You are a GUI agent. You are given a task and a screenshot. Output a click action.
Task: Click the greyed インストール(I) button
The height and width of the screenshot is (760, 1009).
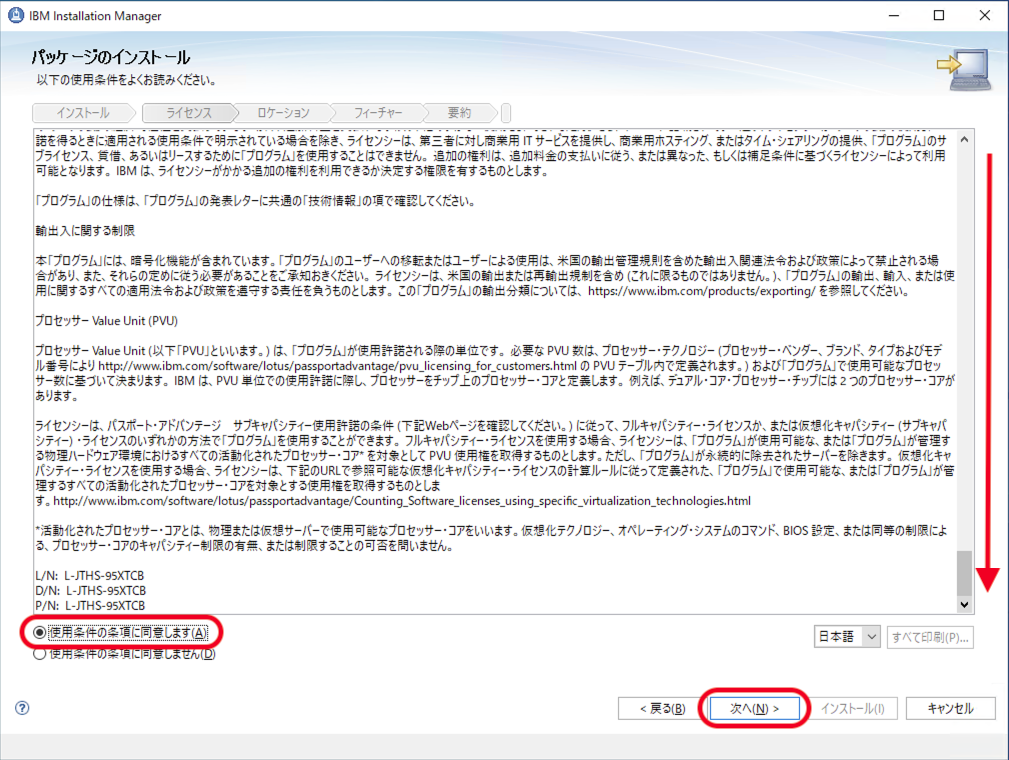pos(853,708)
